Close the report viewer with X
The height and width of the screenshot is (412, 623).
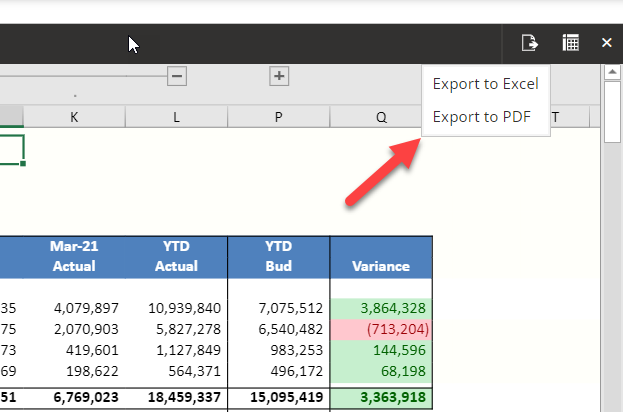(x=606, y=42)
